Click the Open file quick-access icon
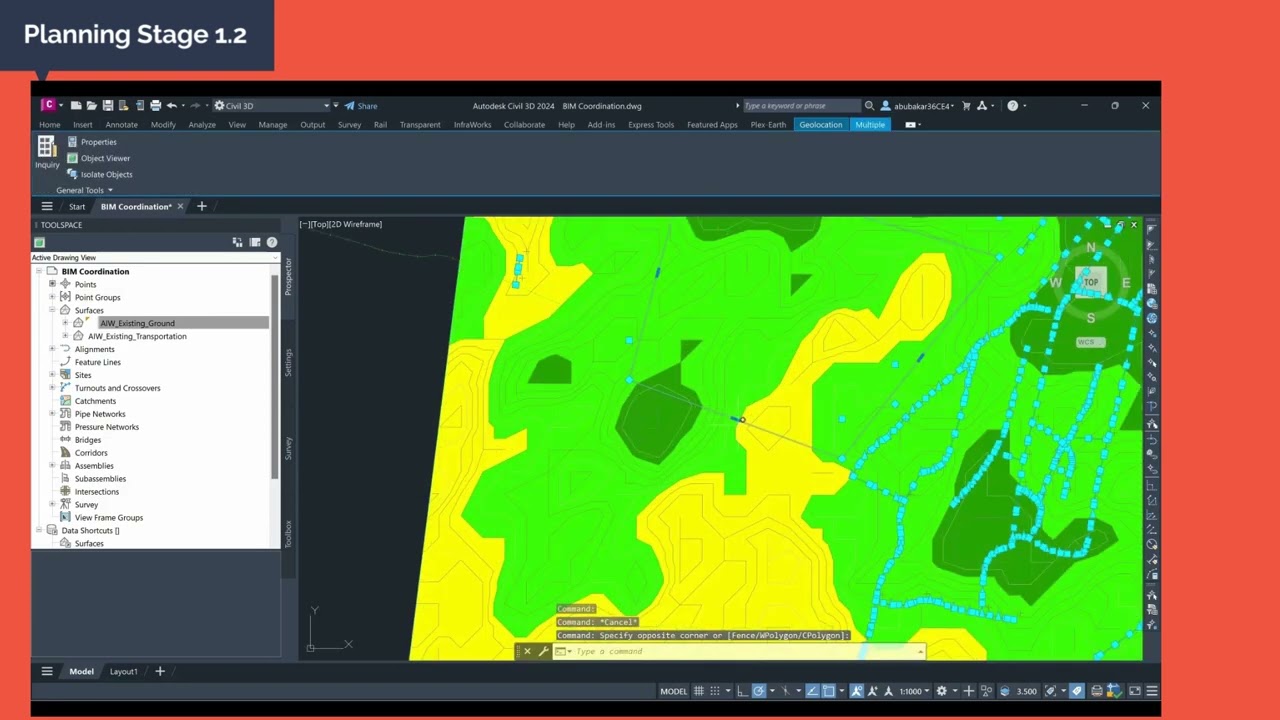This screenshot has height=720, width=1280. [x=91, y=105]
